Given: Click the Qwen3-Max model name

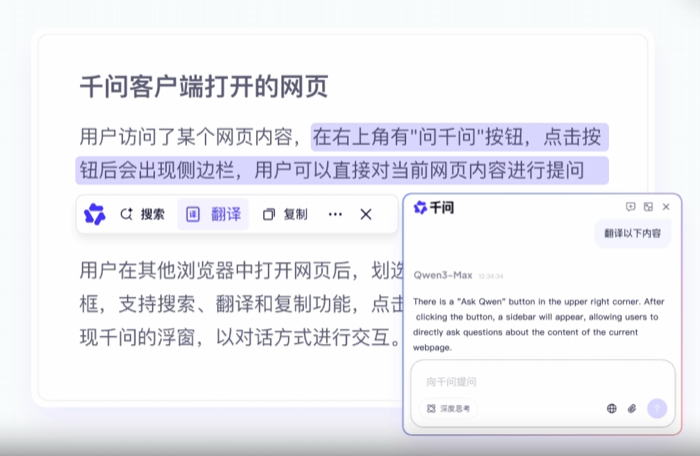Looking at the screenshot, I should pyautogui.click(x=442, y=273).
